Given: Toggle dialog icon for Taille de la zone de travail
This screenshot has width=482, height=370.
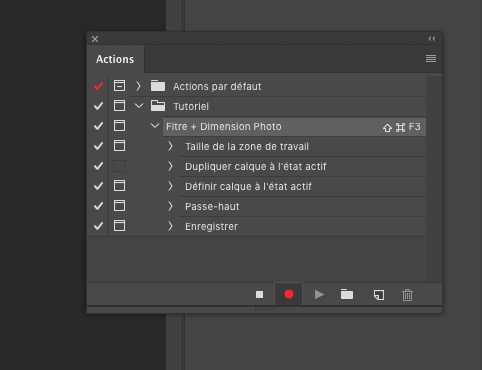Looking at the screenshot, I should pos(119,146).
